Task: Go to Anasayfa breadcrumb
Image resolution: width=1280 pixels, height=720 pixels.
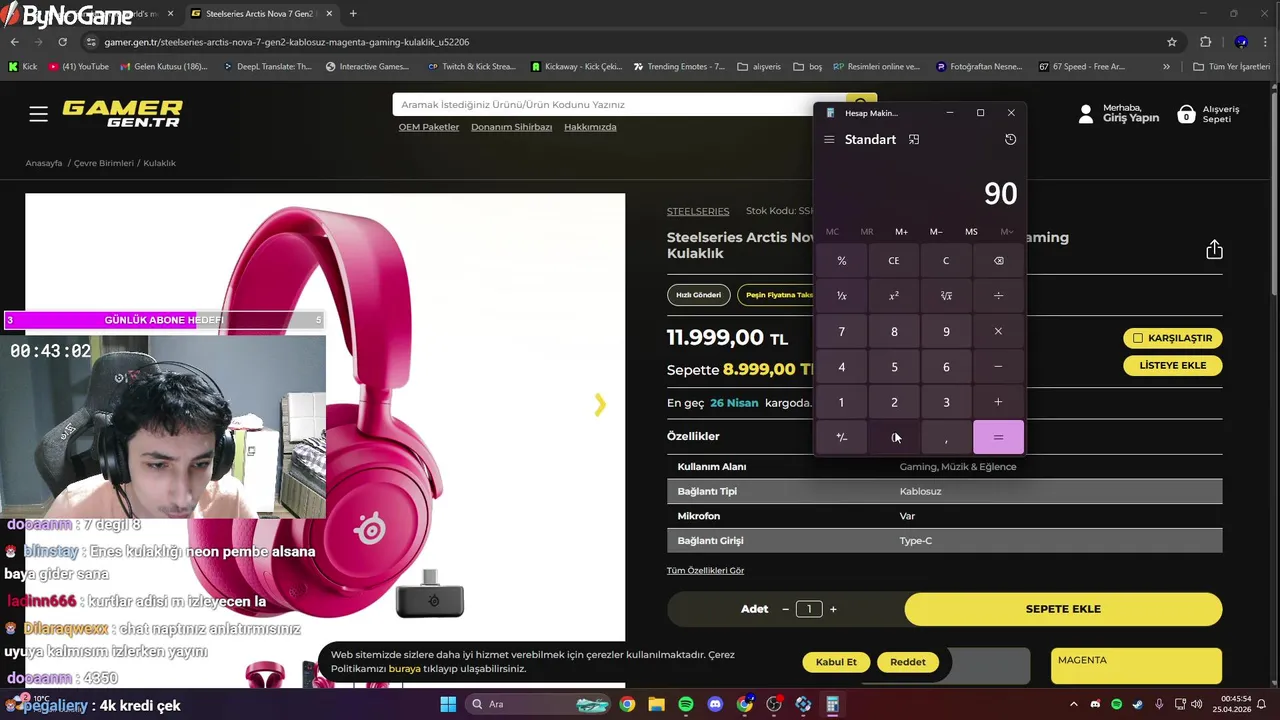Action: click(x=44, y=163)
